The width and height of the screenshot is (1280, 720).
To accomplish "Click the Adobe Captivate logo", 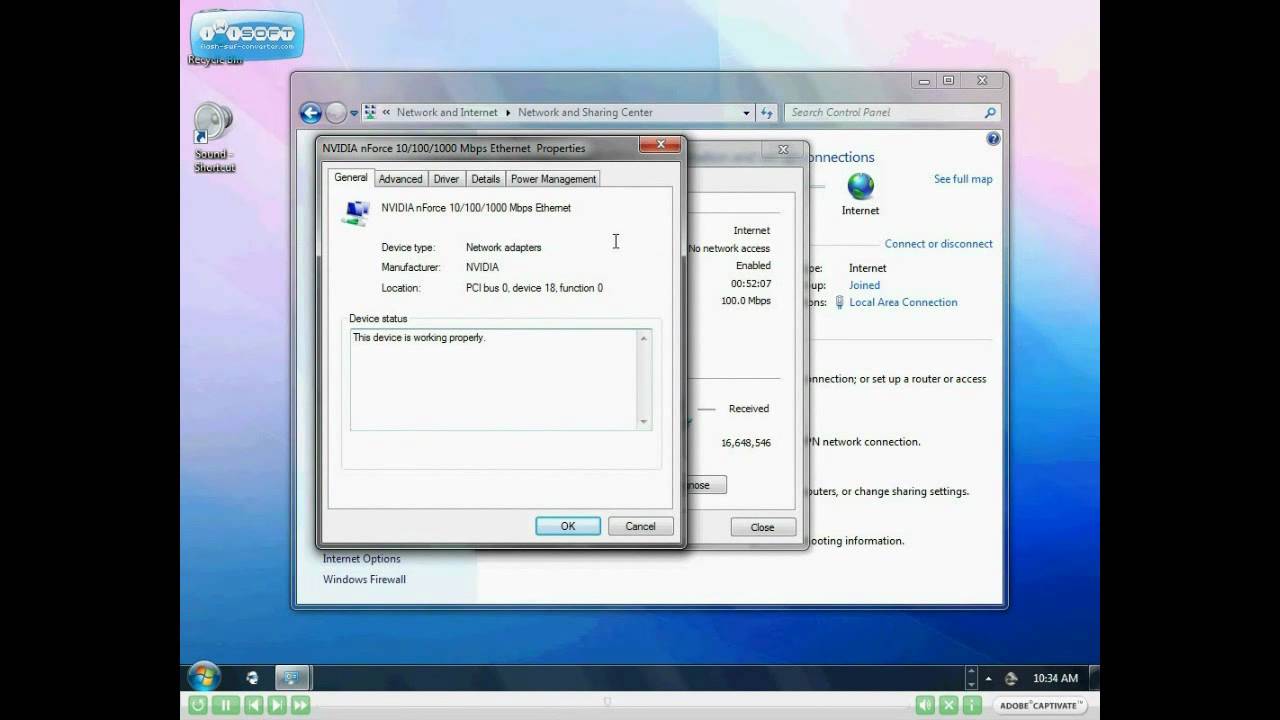I will click(x=1039, y=705).
